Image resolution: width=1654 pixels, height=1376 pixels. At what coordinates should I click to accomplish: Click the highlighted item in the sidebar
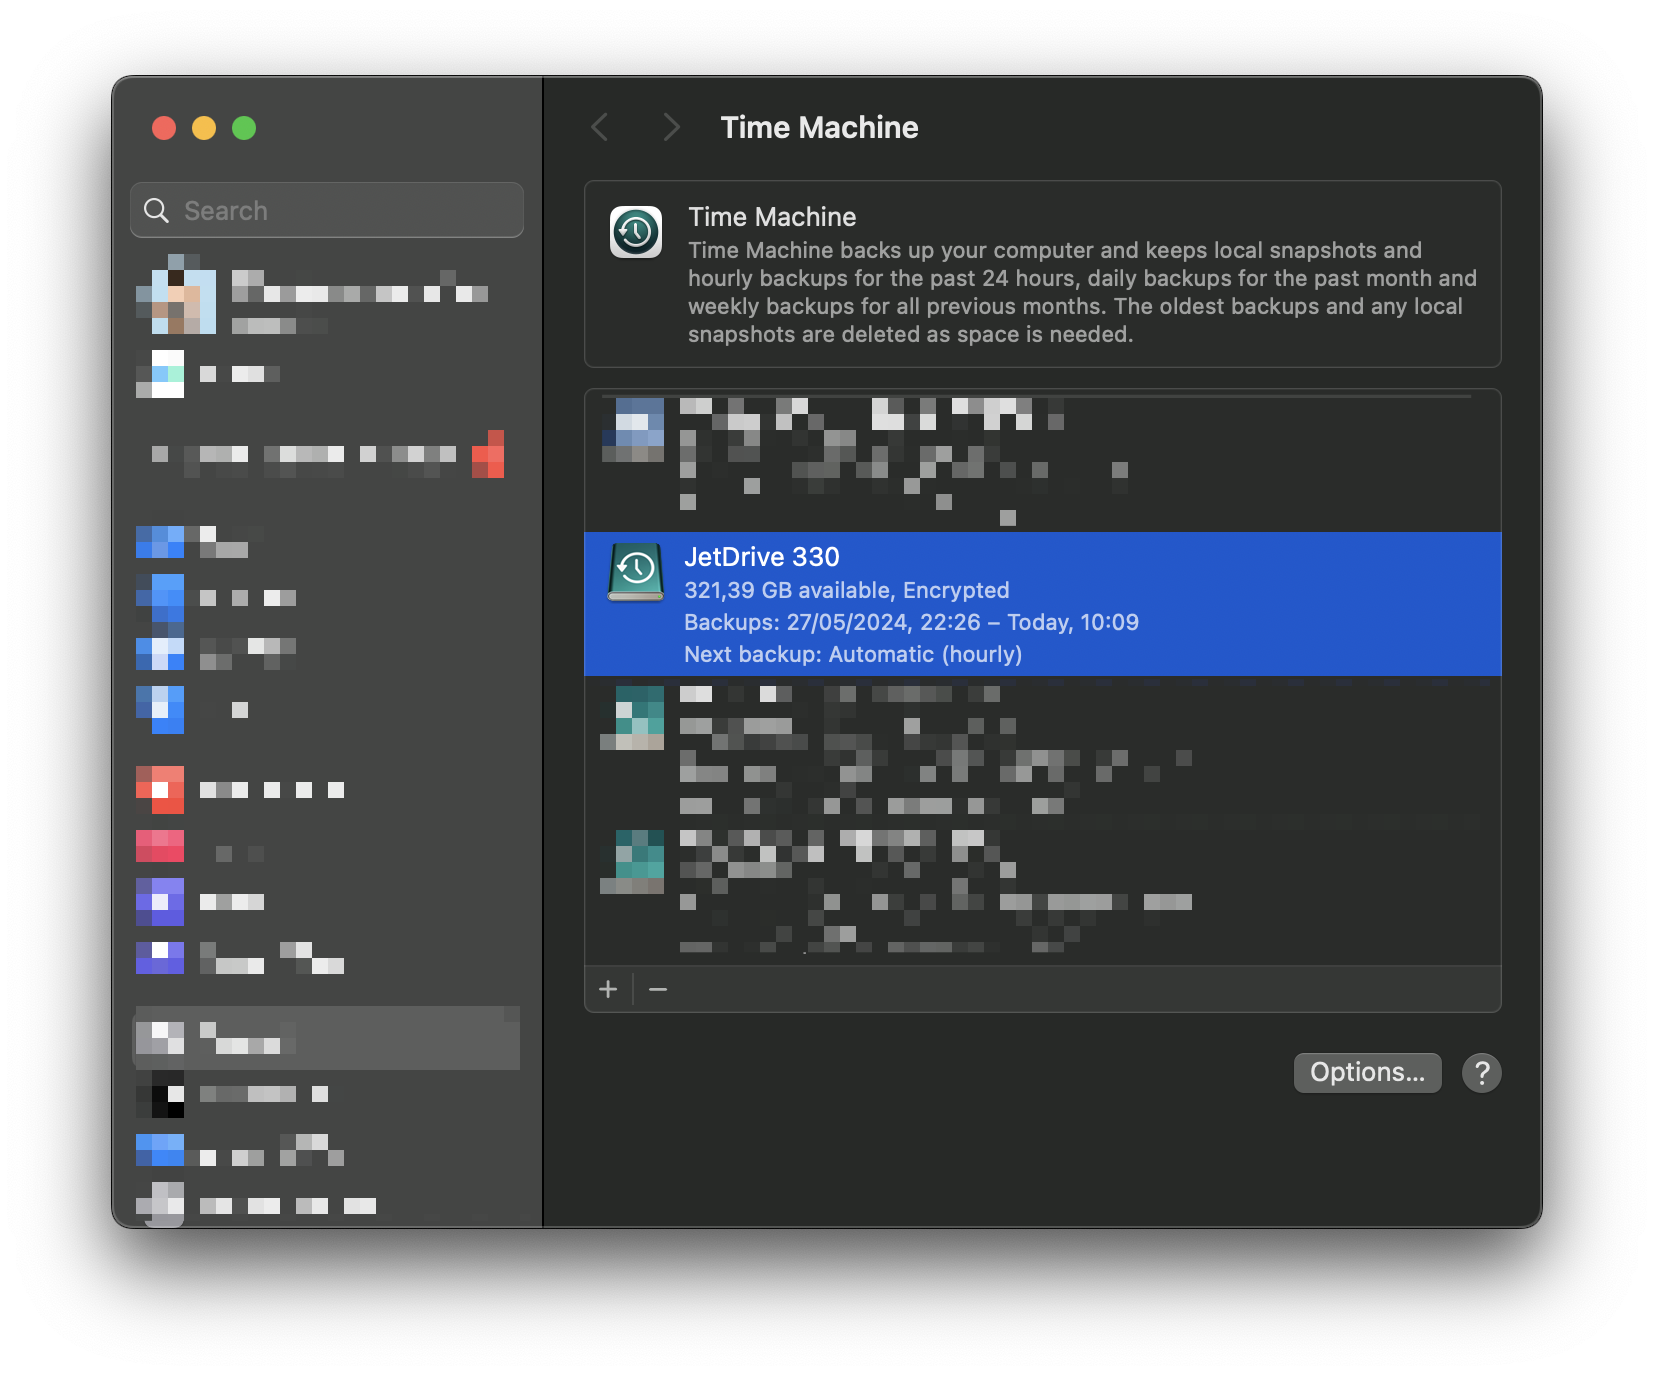click(x=327, y=1038)
